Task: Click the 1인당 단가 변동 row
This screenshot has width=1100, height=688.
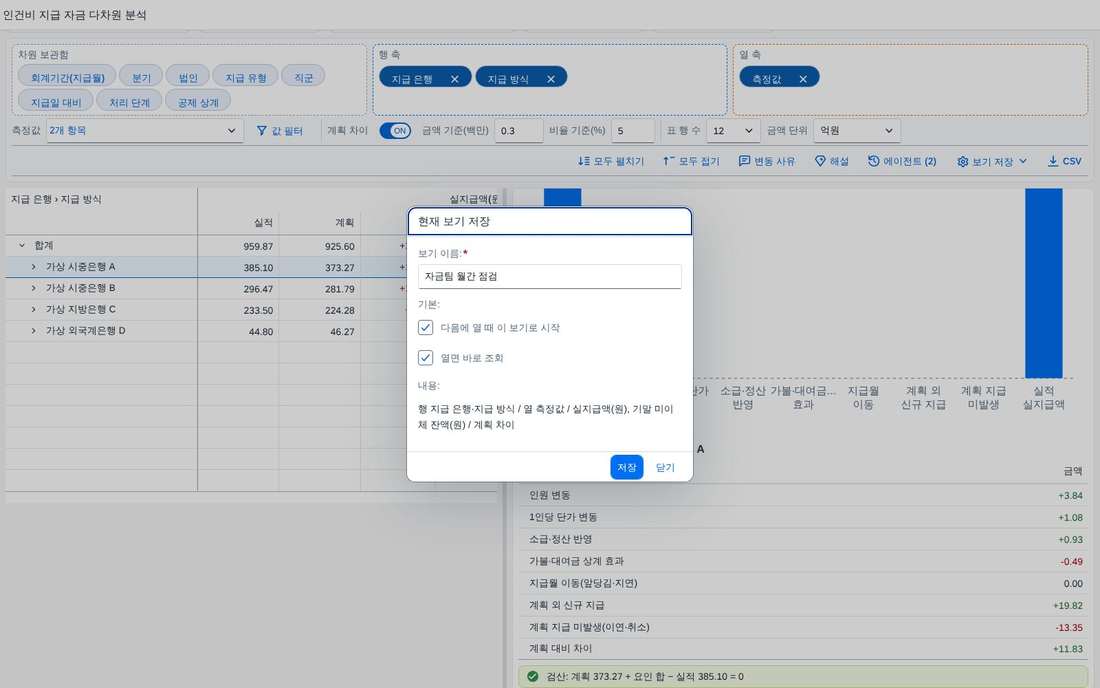Action: [x=805, y=517]
